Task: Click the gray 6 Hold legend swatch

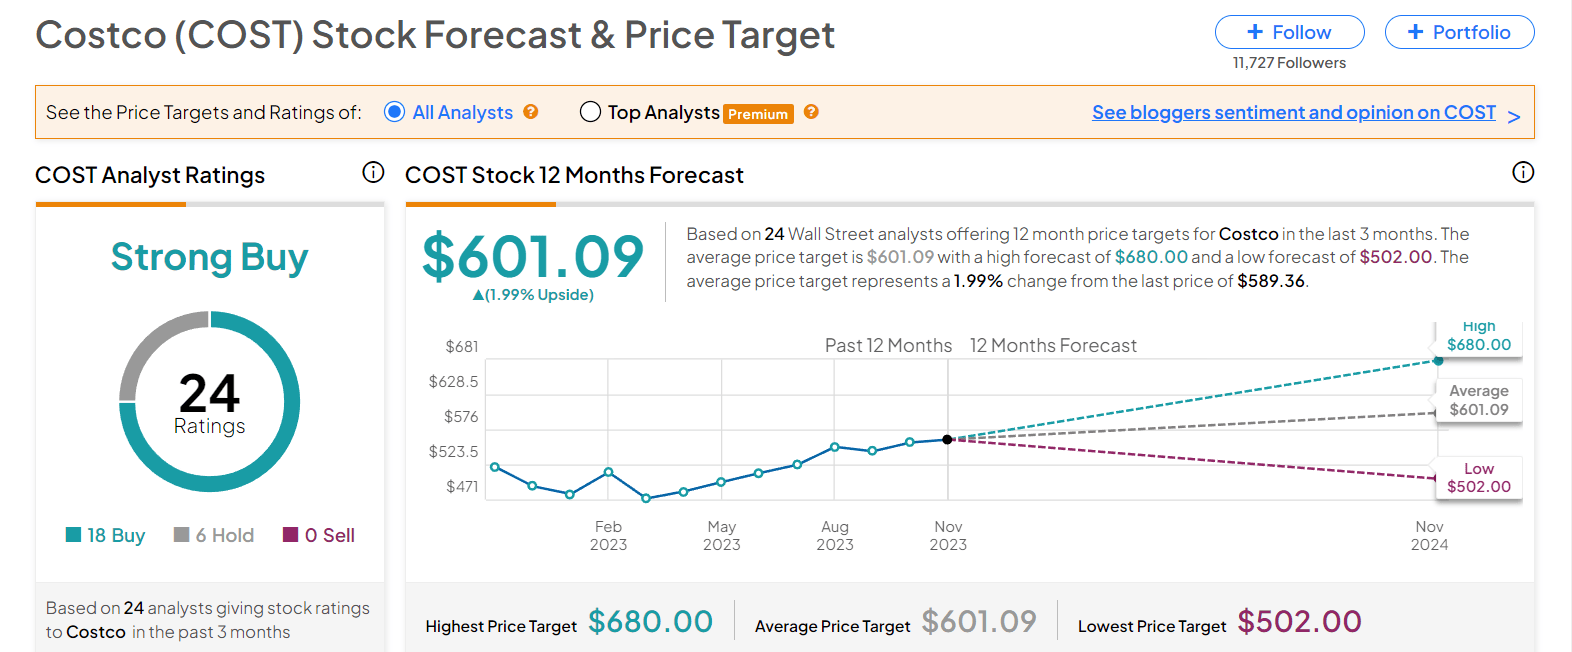Action: 181,535
